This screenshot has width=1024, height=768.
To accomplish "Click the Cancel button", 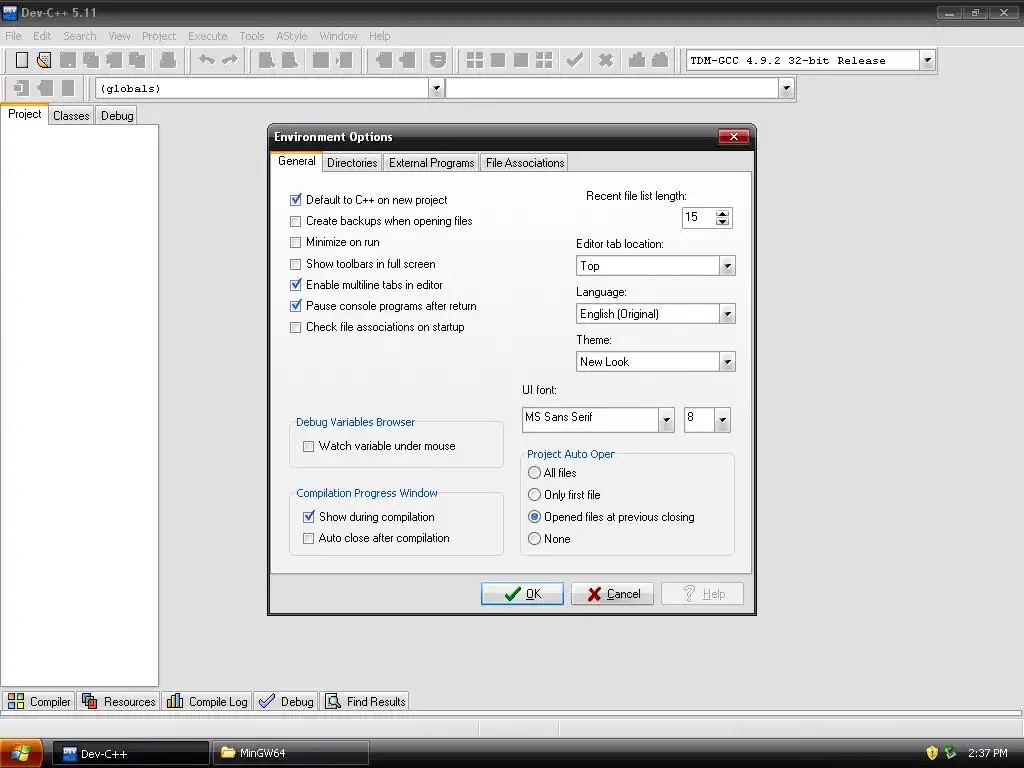I will pos(612,594).
